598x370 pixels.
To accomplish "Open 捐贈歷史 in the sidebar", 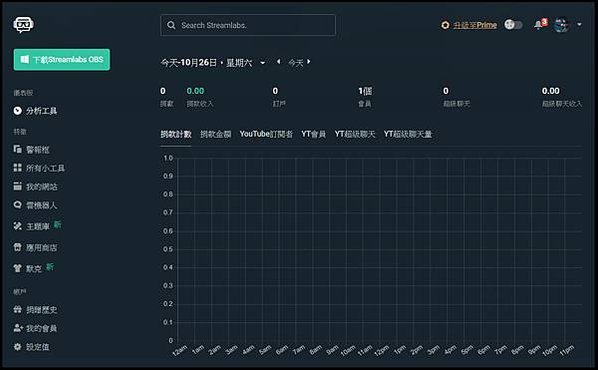I will tap(42, 310).
